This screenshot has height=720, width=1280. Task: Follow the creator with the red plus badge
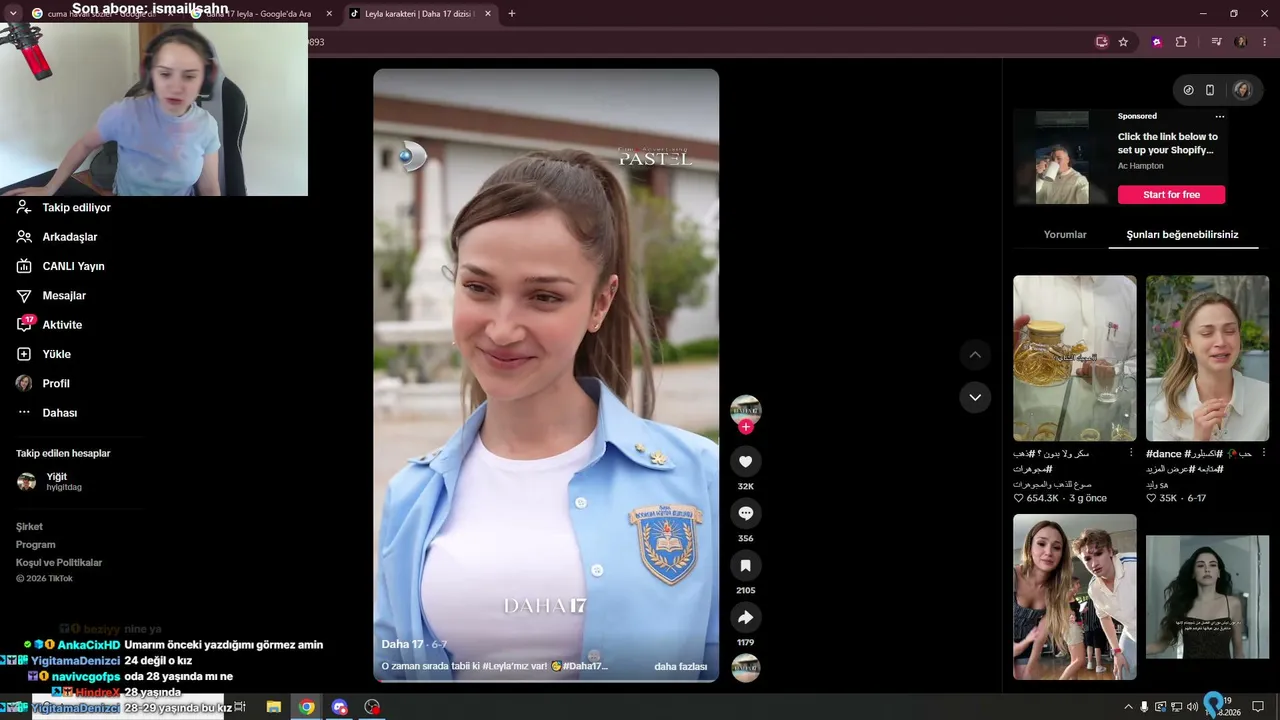coord(745,426)
